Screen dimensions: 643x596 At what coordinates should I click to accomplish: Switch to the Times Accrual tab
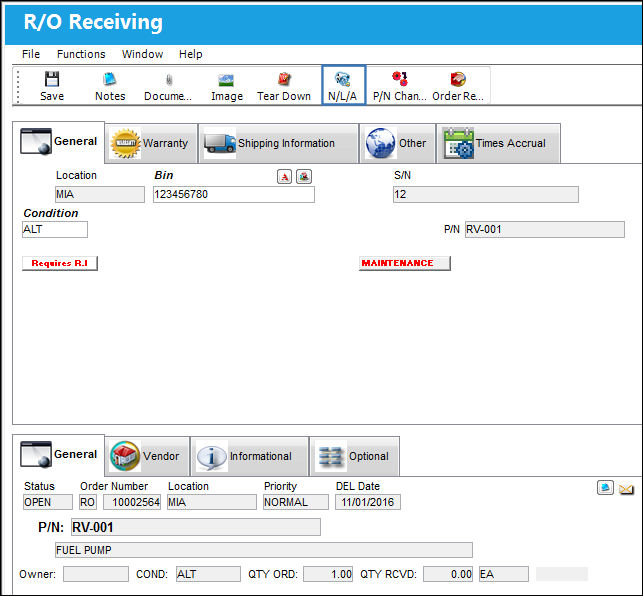click(499, 144)
